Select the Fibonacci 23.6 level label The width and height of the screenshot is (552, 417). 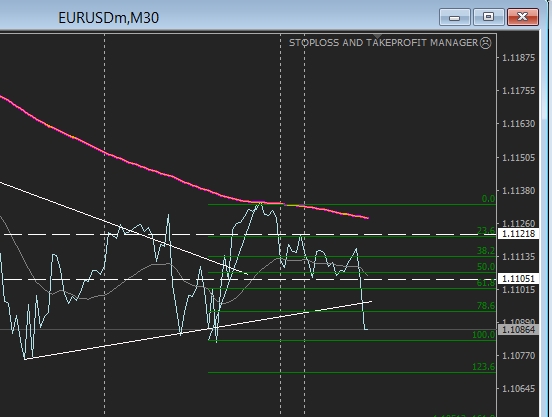pos(486,231)
